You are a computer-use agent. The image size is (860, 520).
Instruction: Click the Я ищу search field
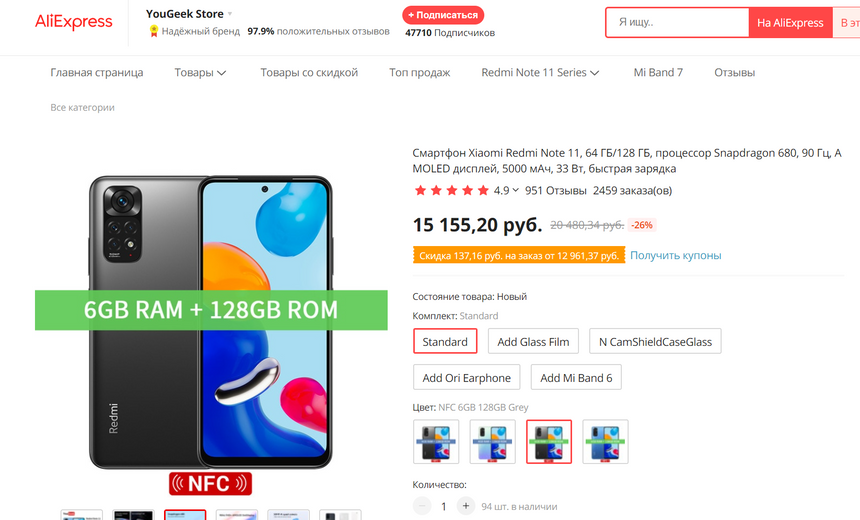pyautogui.click(x=678, y=22)
